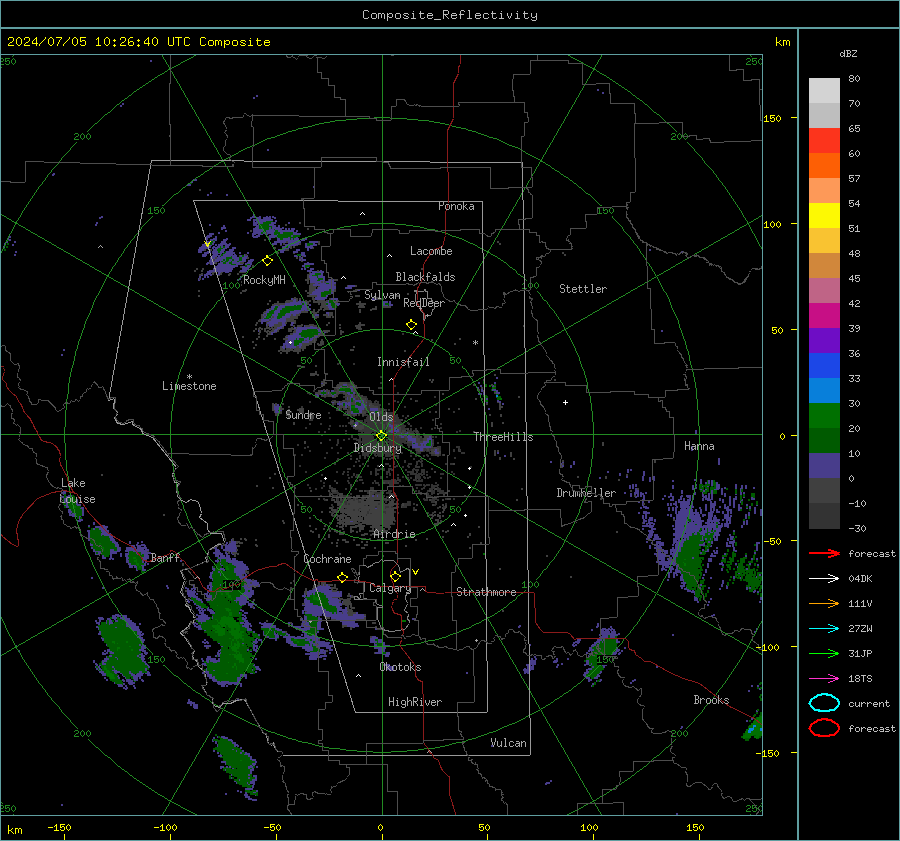Click the yellow diamond marker below RedDeer
This screenshot has height=841, width=900.
tap(411, 325)
